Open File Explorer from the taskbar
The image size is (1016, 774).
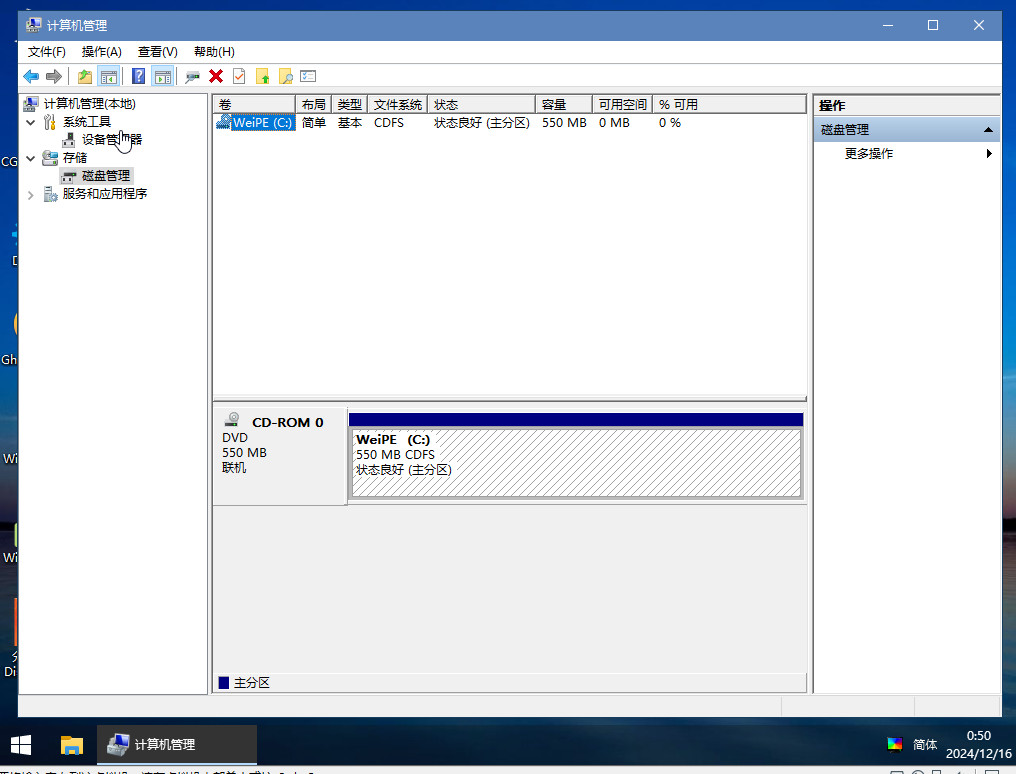(71, 745)
